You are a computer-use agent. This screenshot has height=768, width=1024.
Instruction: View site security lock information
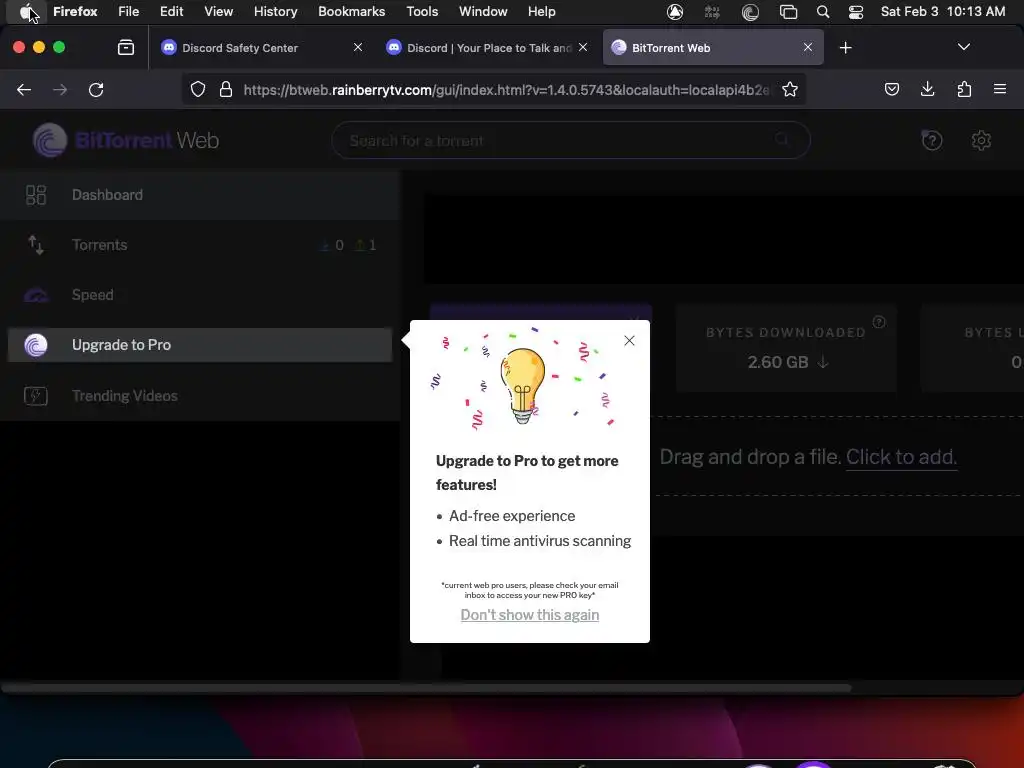[226, 89]
